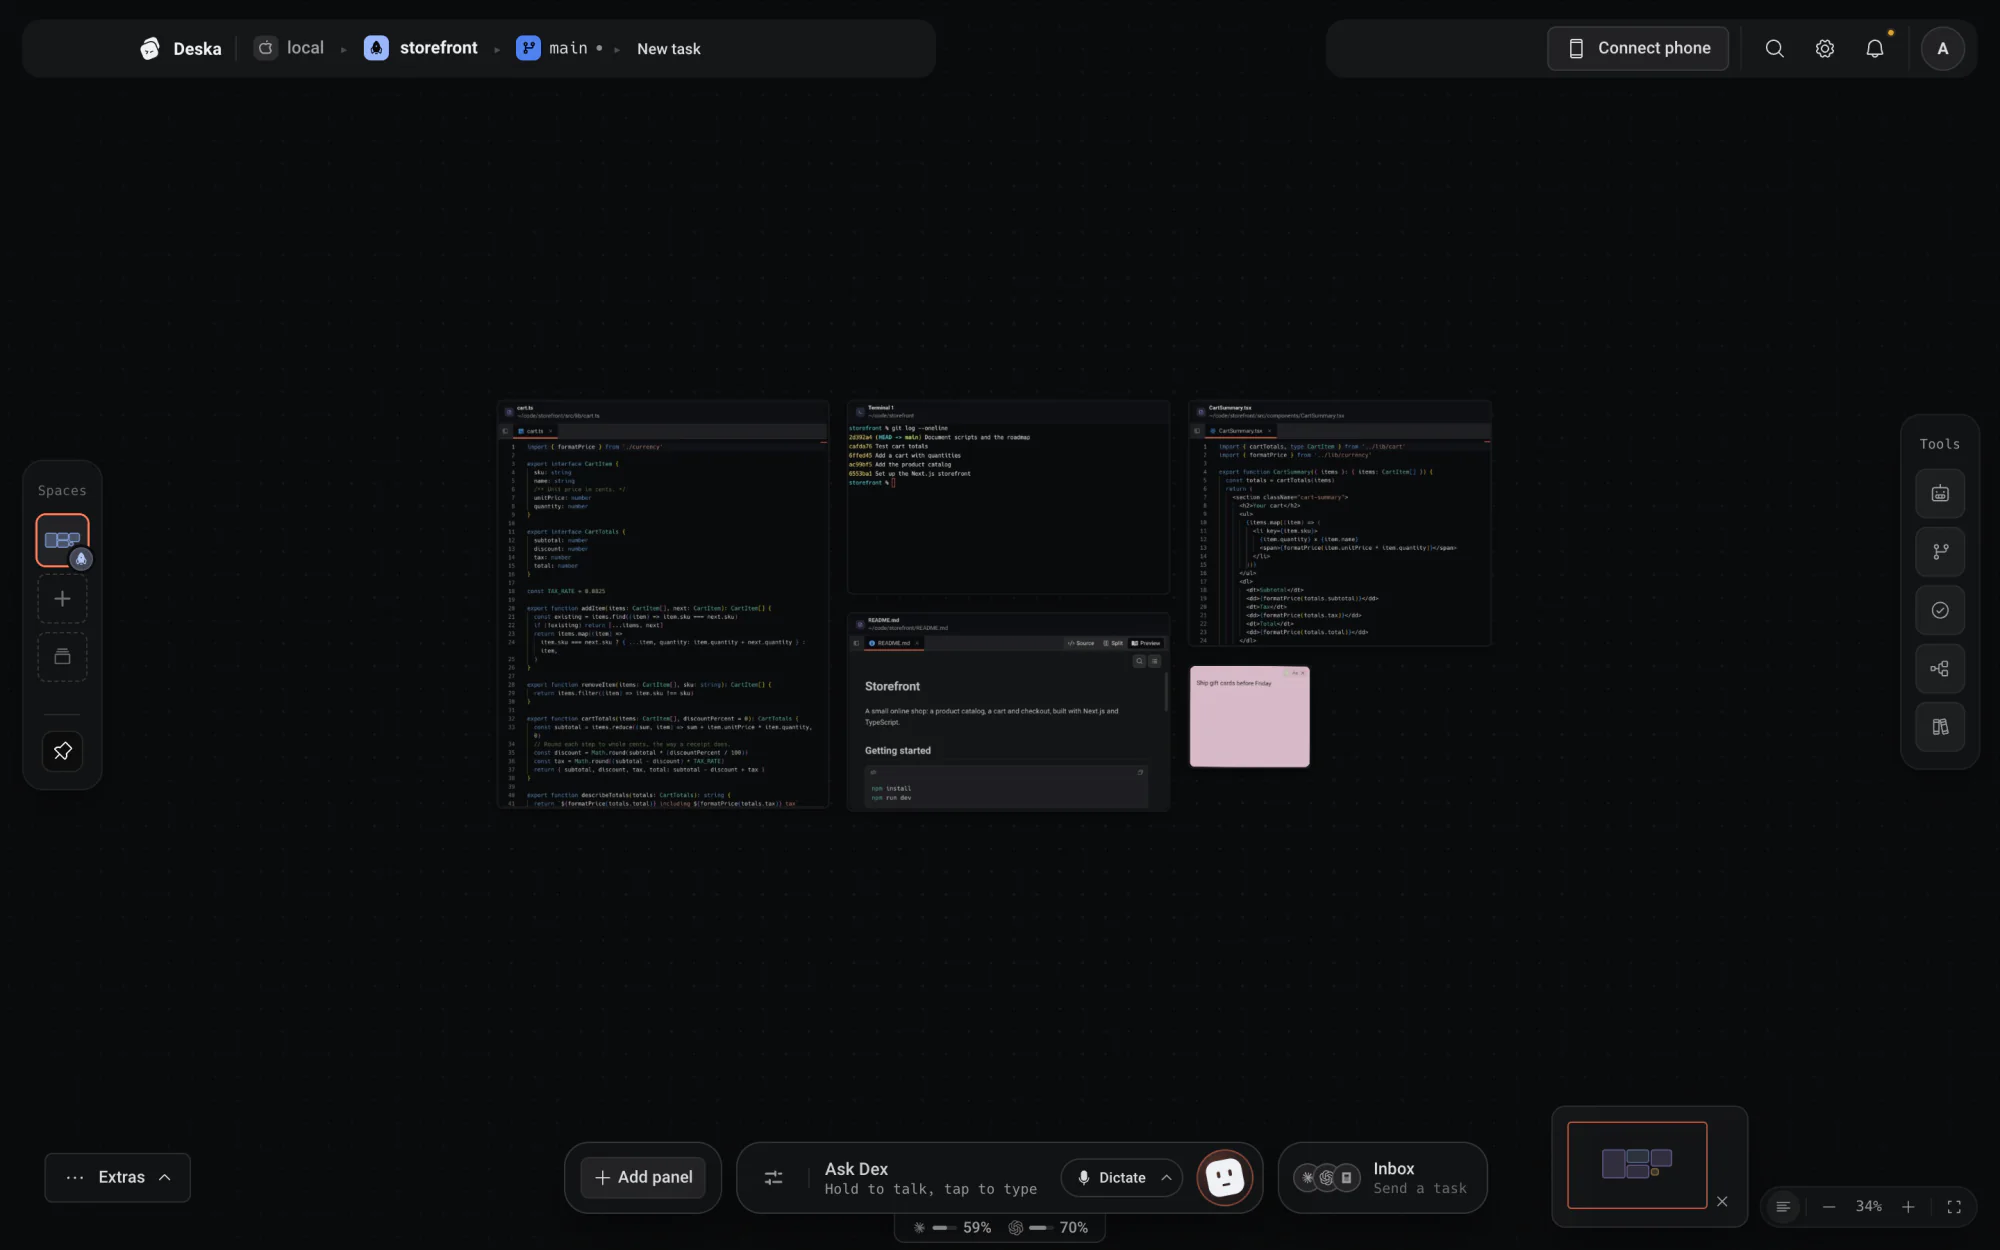
Task: Click the Dex mascot face button
Action: (1224, 1178)
